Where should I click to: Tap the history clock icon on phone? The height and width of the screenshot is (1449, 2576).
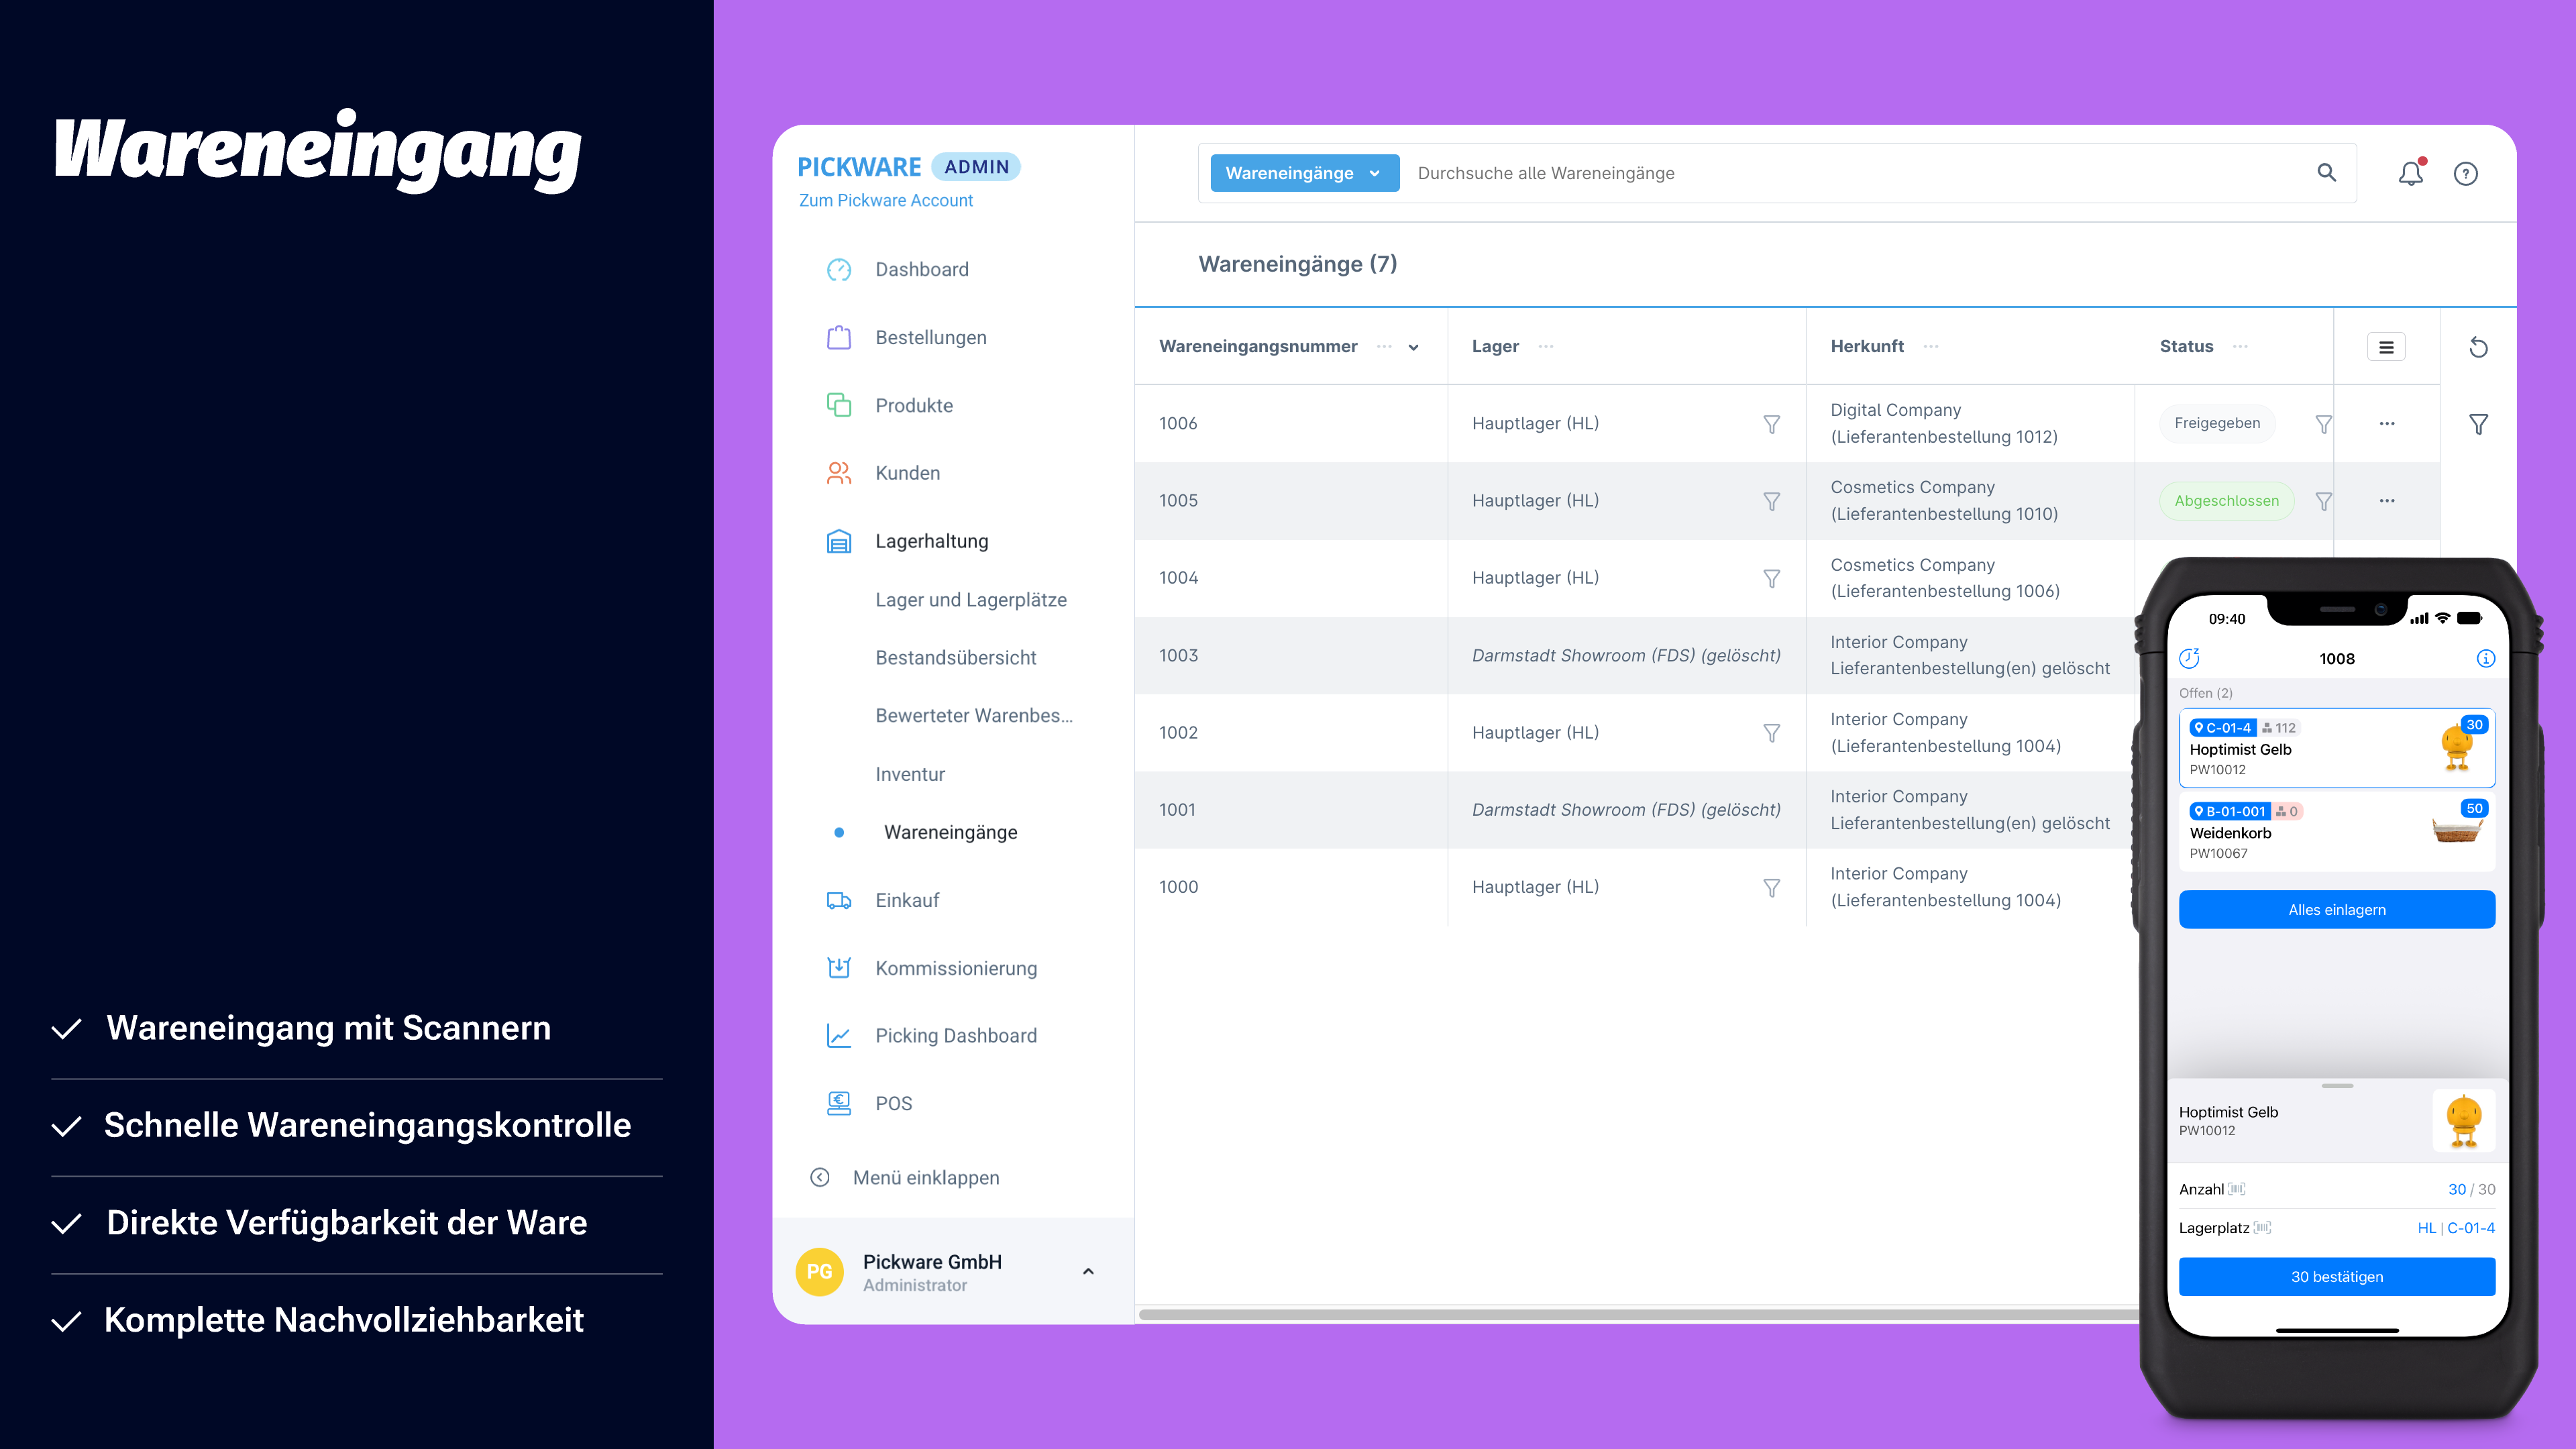pyautogui.click(x=2189, y=658)
